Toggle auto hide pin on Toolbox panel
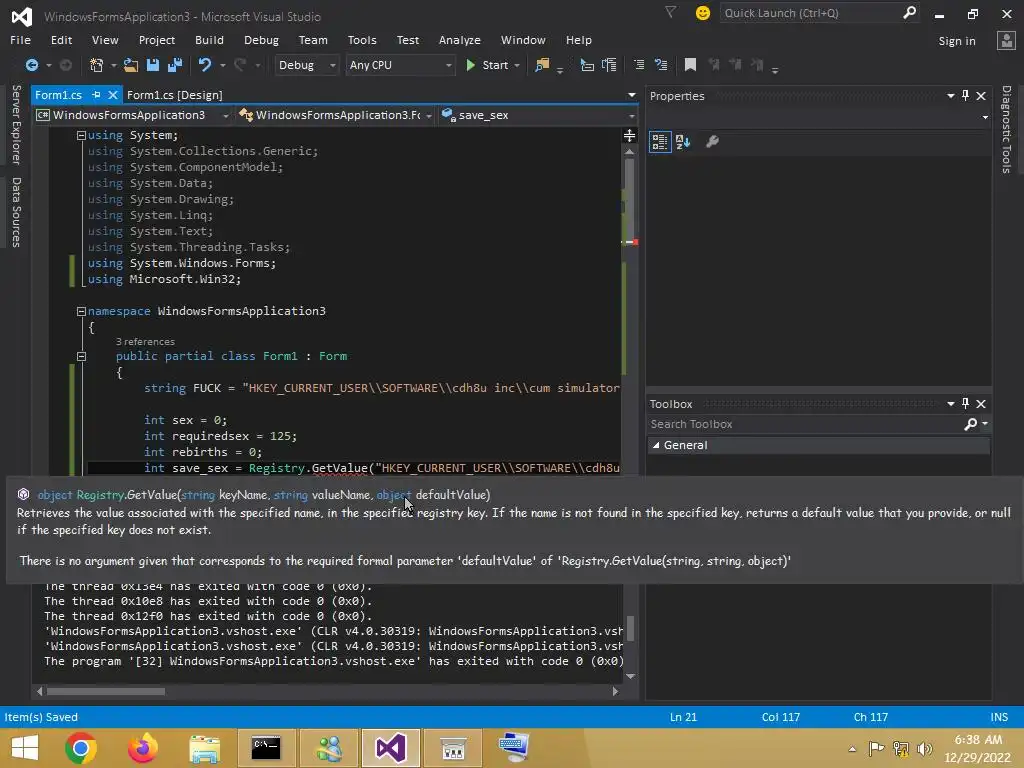Viewport: 1024px width, 768px height. [965, 404]
